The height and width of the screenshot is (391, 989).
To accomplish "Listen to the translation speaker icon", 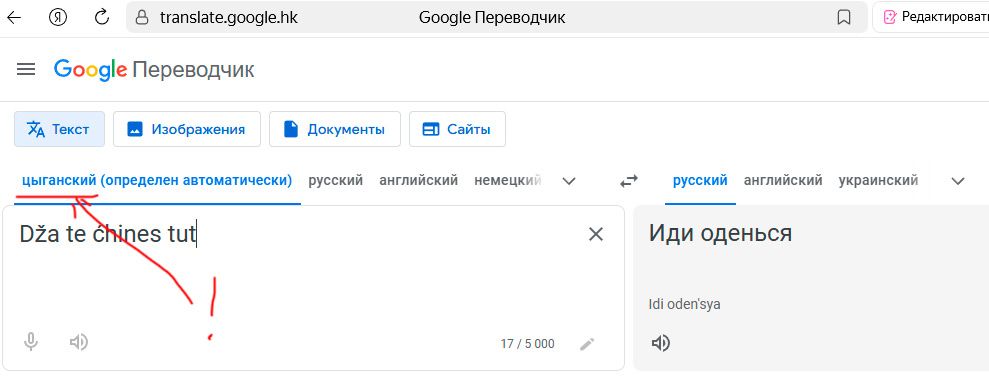I will [660, 343].
